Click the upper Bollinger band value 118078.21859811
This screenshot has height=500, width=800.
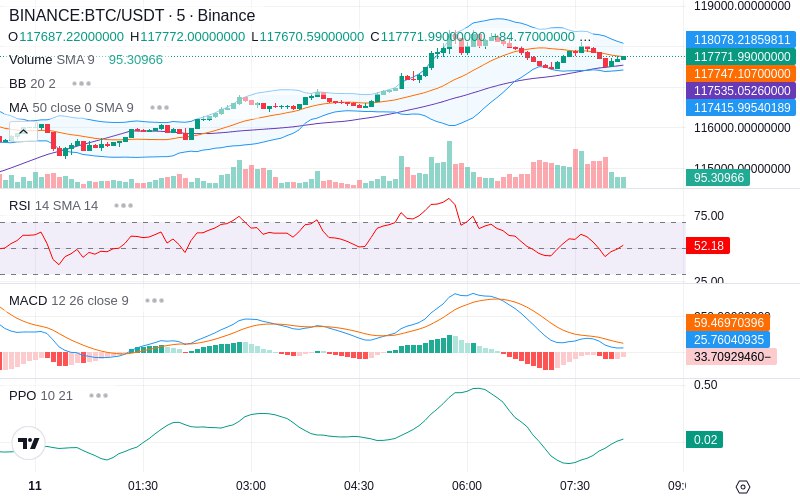tap(741, 39)
